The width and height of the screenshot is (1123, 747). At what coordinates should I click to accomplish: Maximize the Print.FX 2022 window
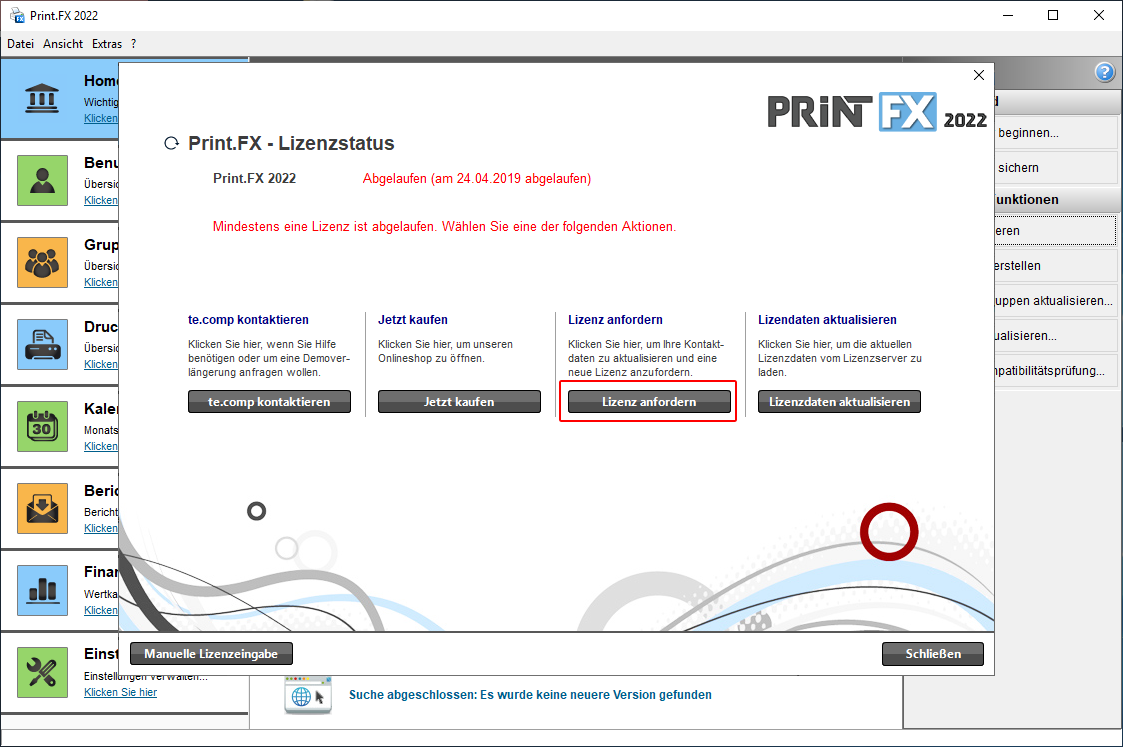pyautogui.click(x=1053, y=15)
